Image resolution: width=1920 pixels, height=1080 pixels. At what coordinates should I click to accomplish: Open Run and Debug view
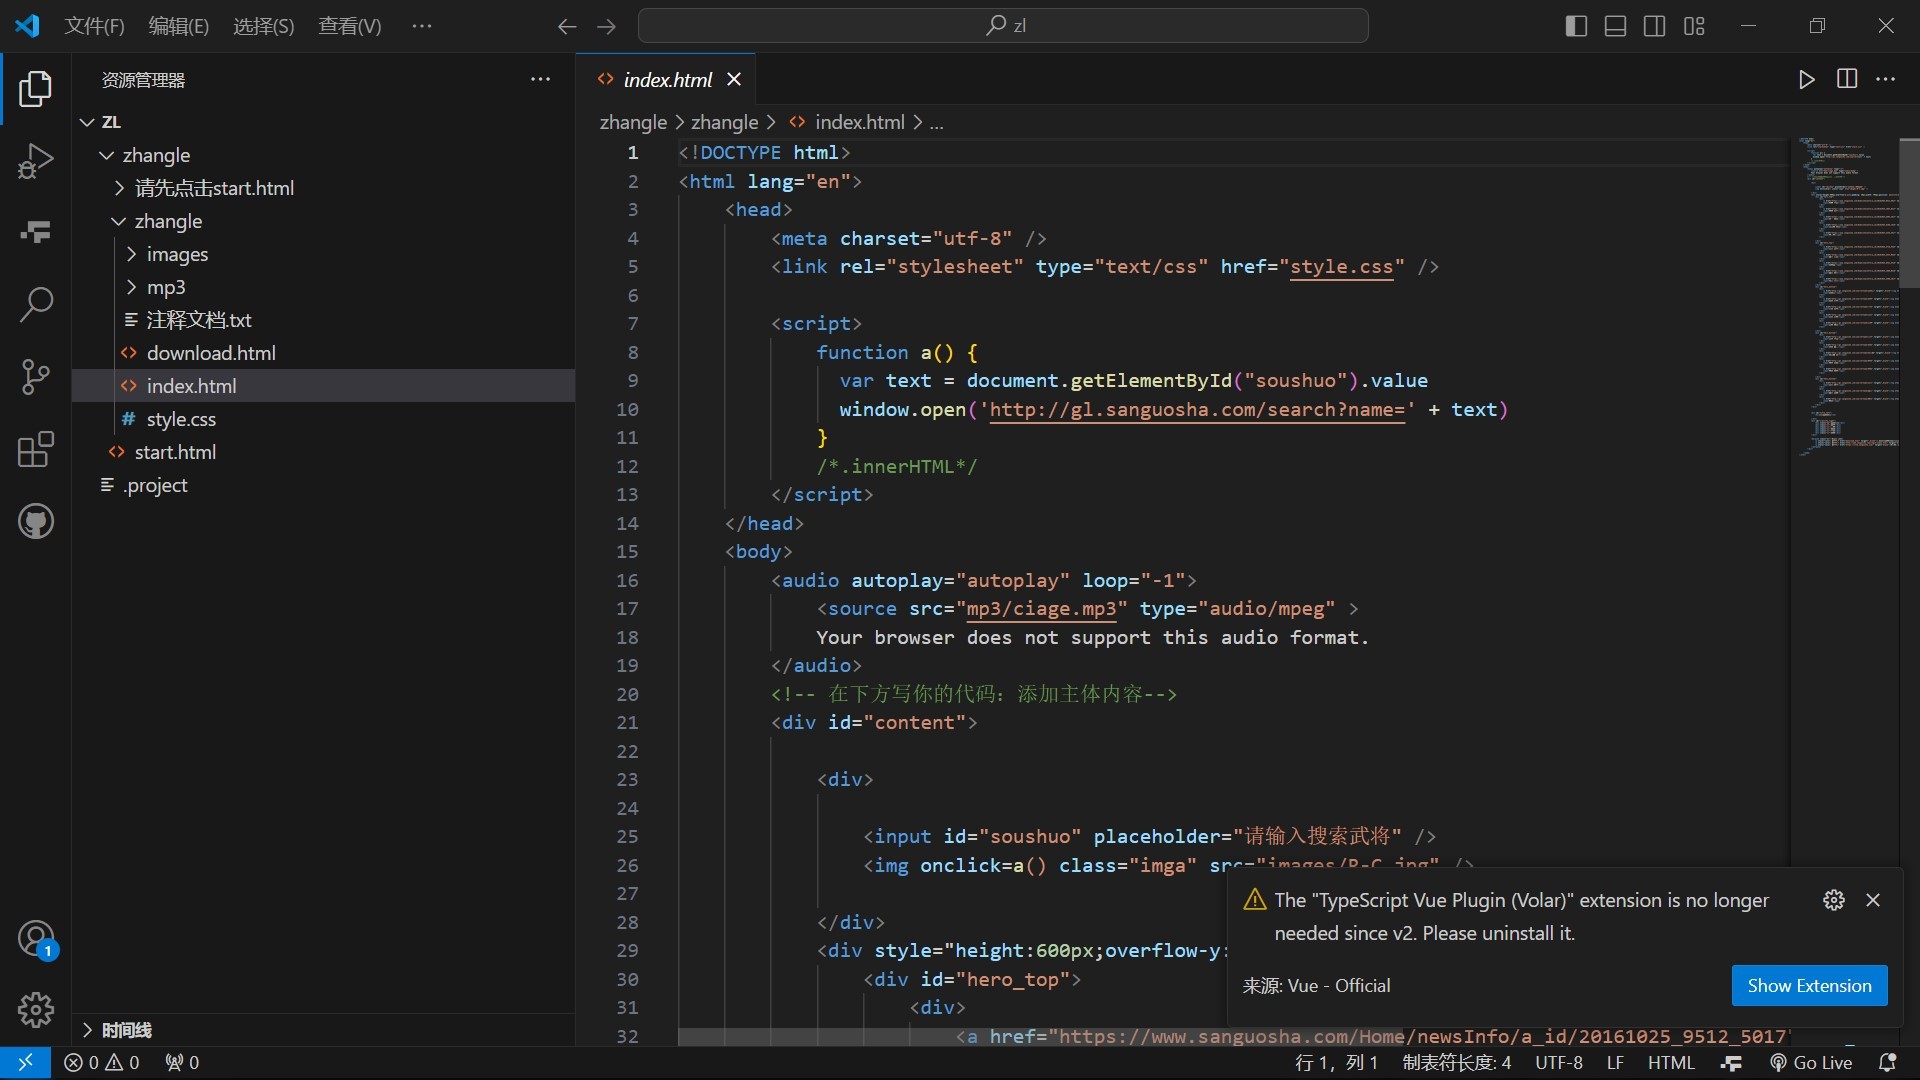click(x=35, y=161)
